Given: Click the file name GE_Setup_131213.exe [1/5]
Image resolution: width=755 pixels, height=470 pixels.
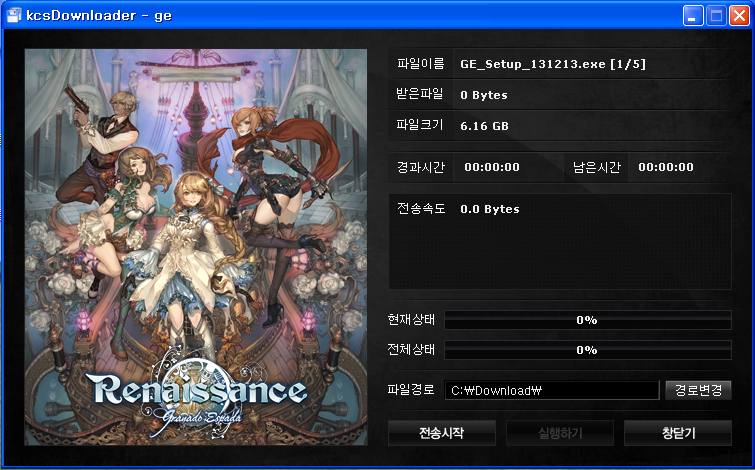Looking at the screenshot, I should pos(553,64).
